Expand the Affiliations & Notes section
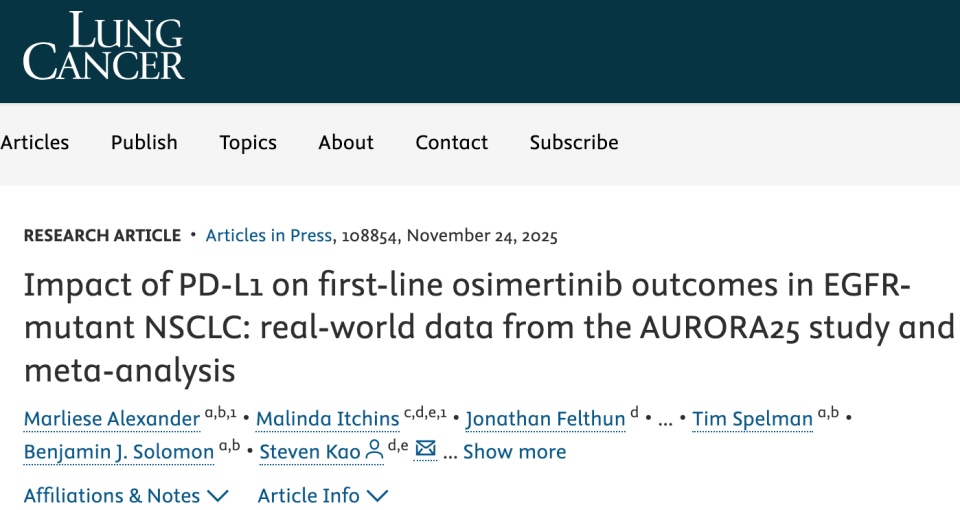This screenshot has width=960, height=510. coord(126,495)
